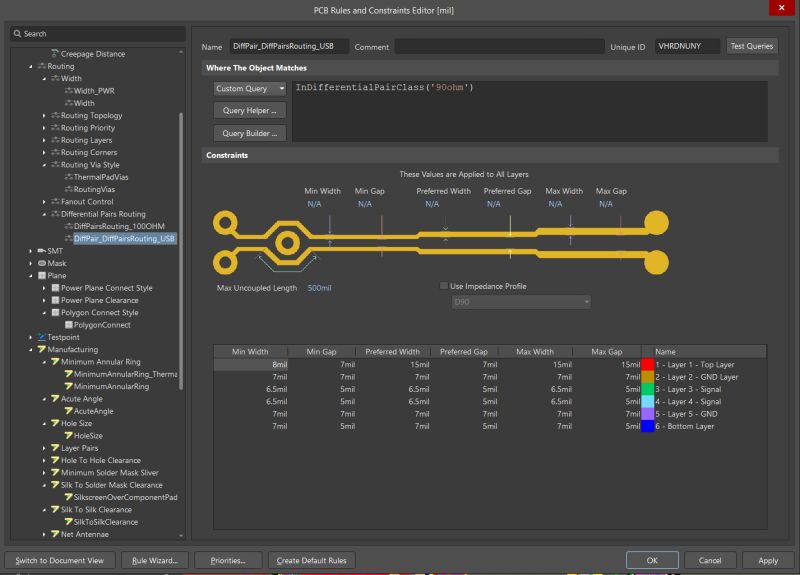Click the rule Name input field

[289, 46]
